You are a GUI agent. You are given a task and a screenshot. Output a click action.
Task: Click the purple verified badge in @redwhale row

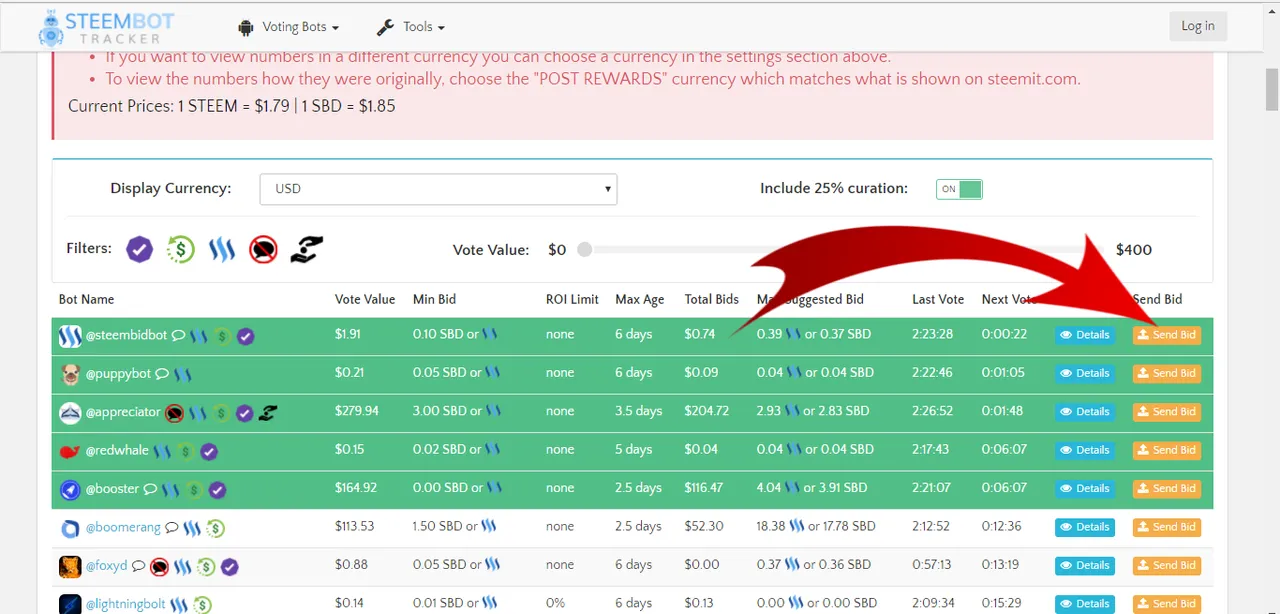208,451
